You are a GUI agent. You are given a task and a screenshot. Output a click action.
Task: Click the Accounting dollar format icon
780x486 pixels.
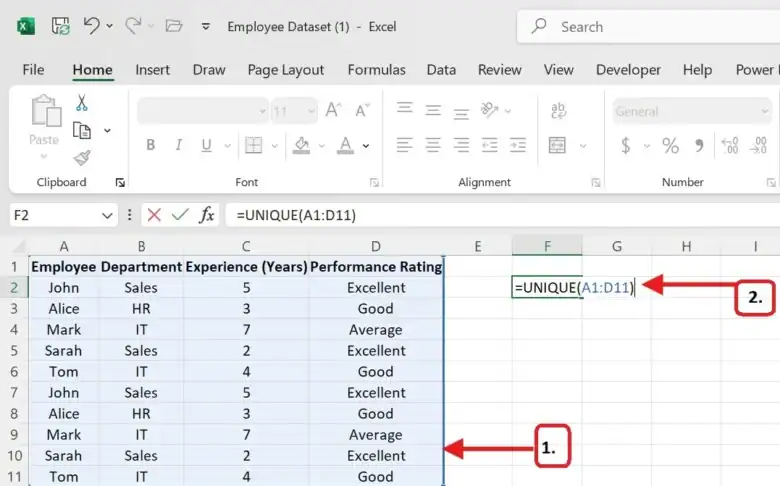click(x=626, y=145)
